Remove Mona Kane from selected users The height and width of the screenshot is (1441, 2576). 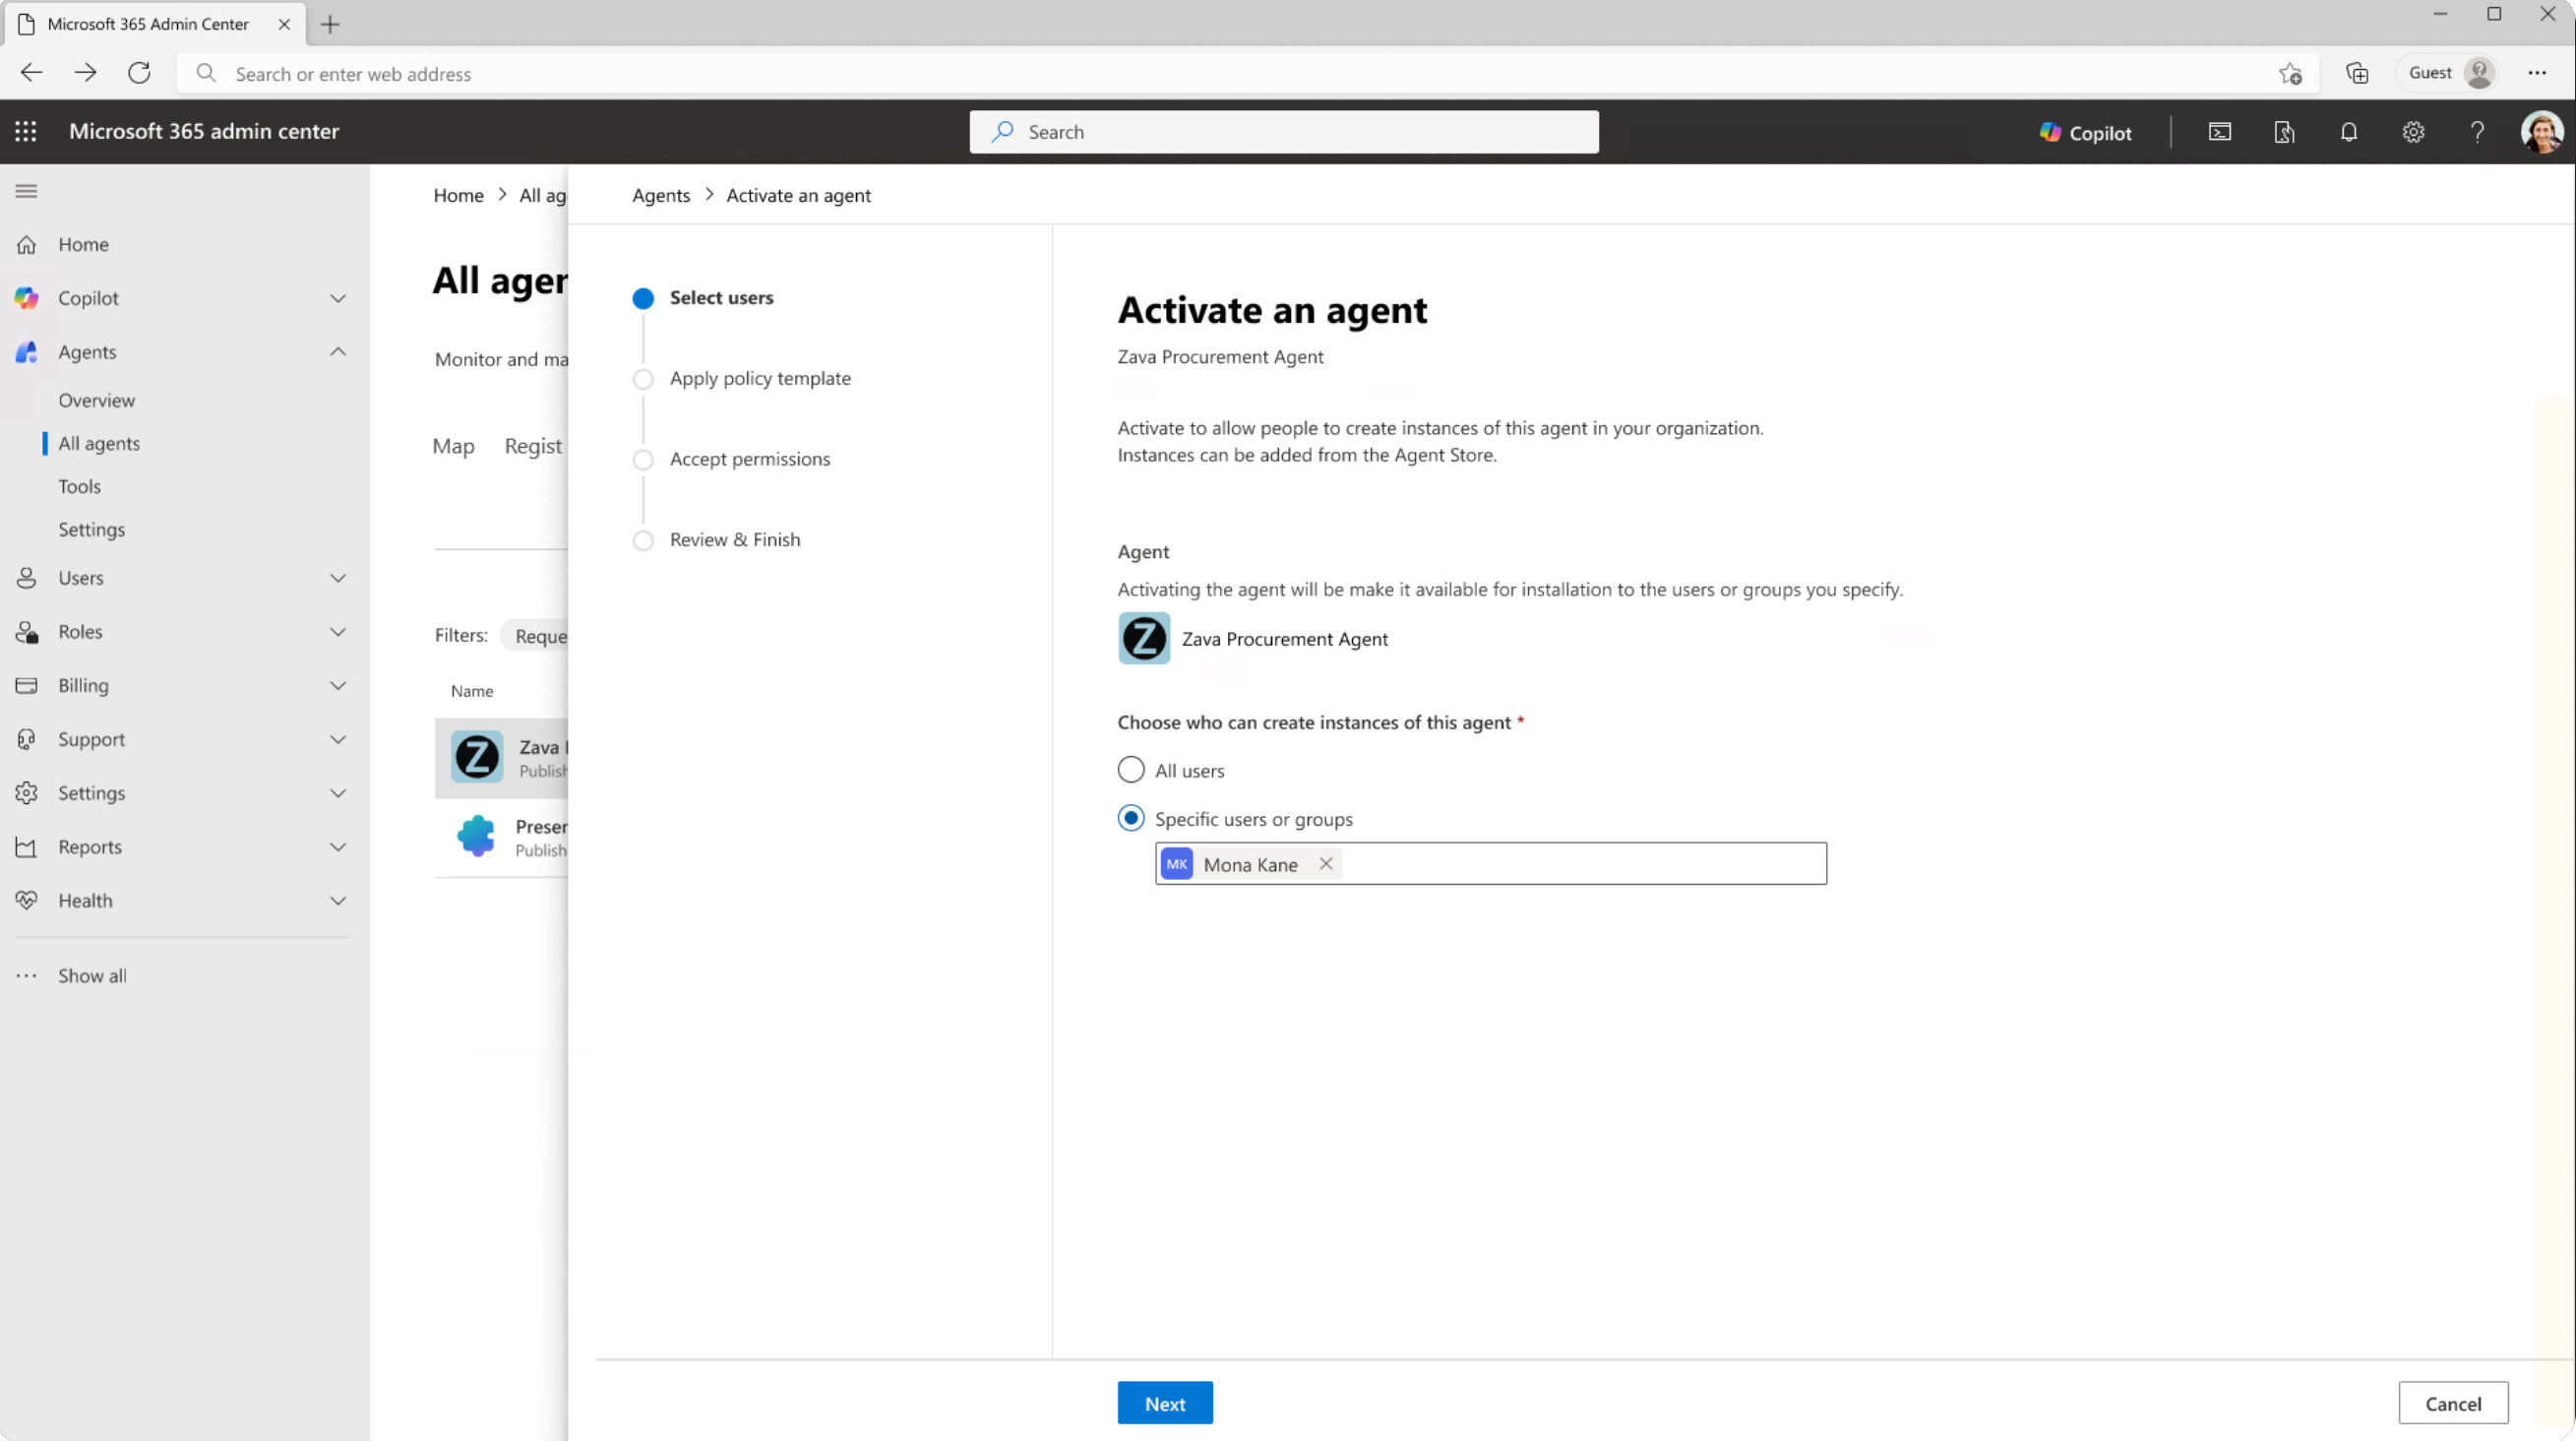click(1326, 864)
